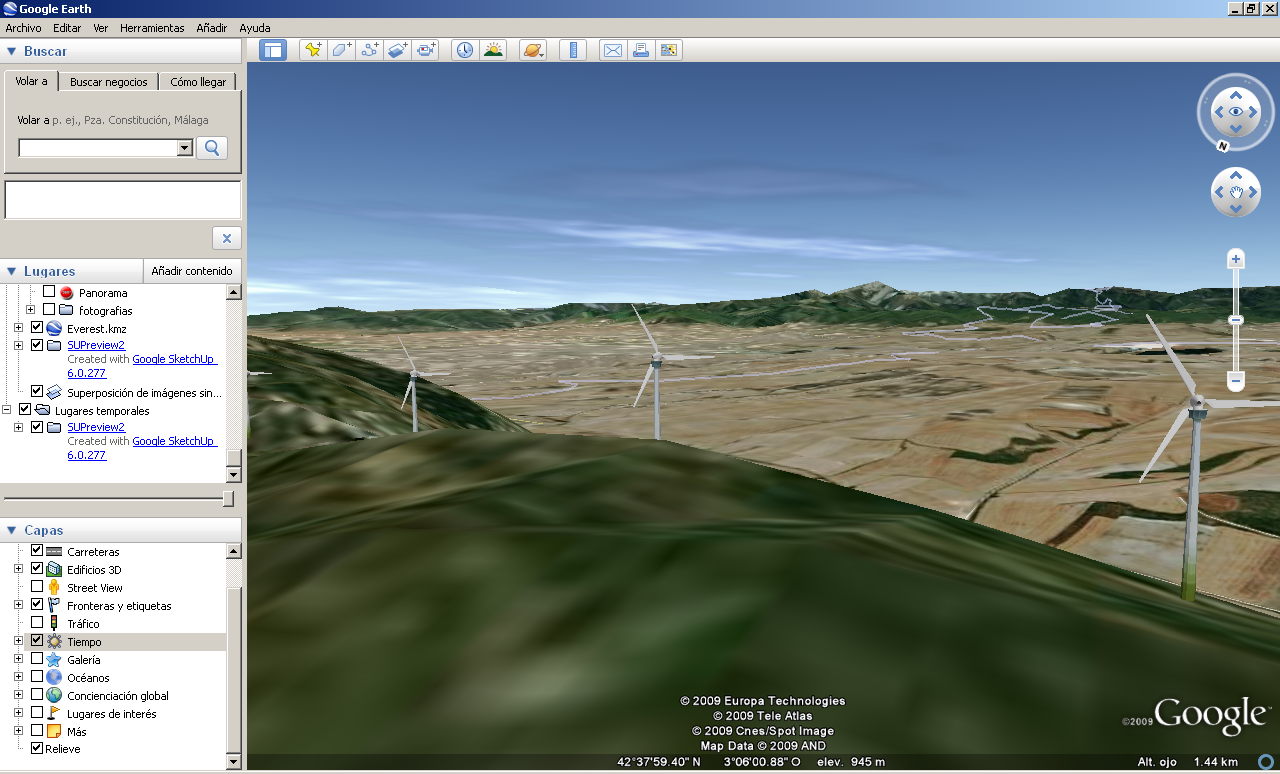Switch to the Cómo llegar tab
The height and width of the screenshot is (774, 1280).
pyautogui.click(x=197, y=81)
